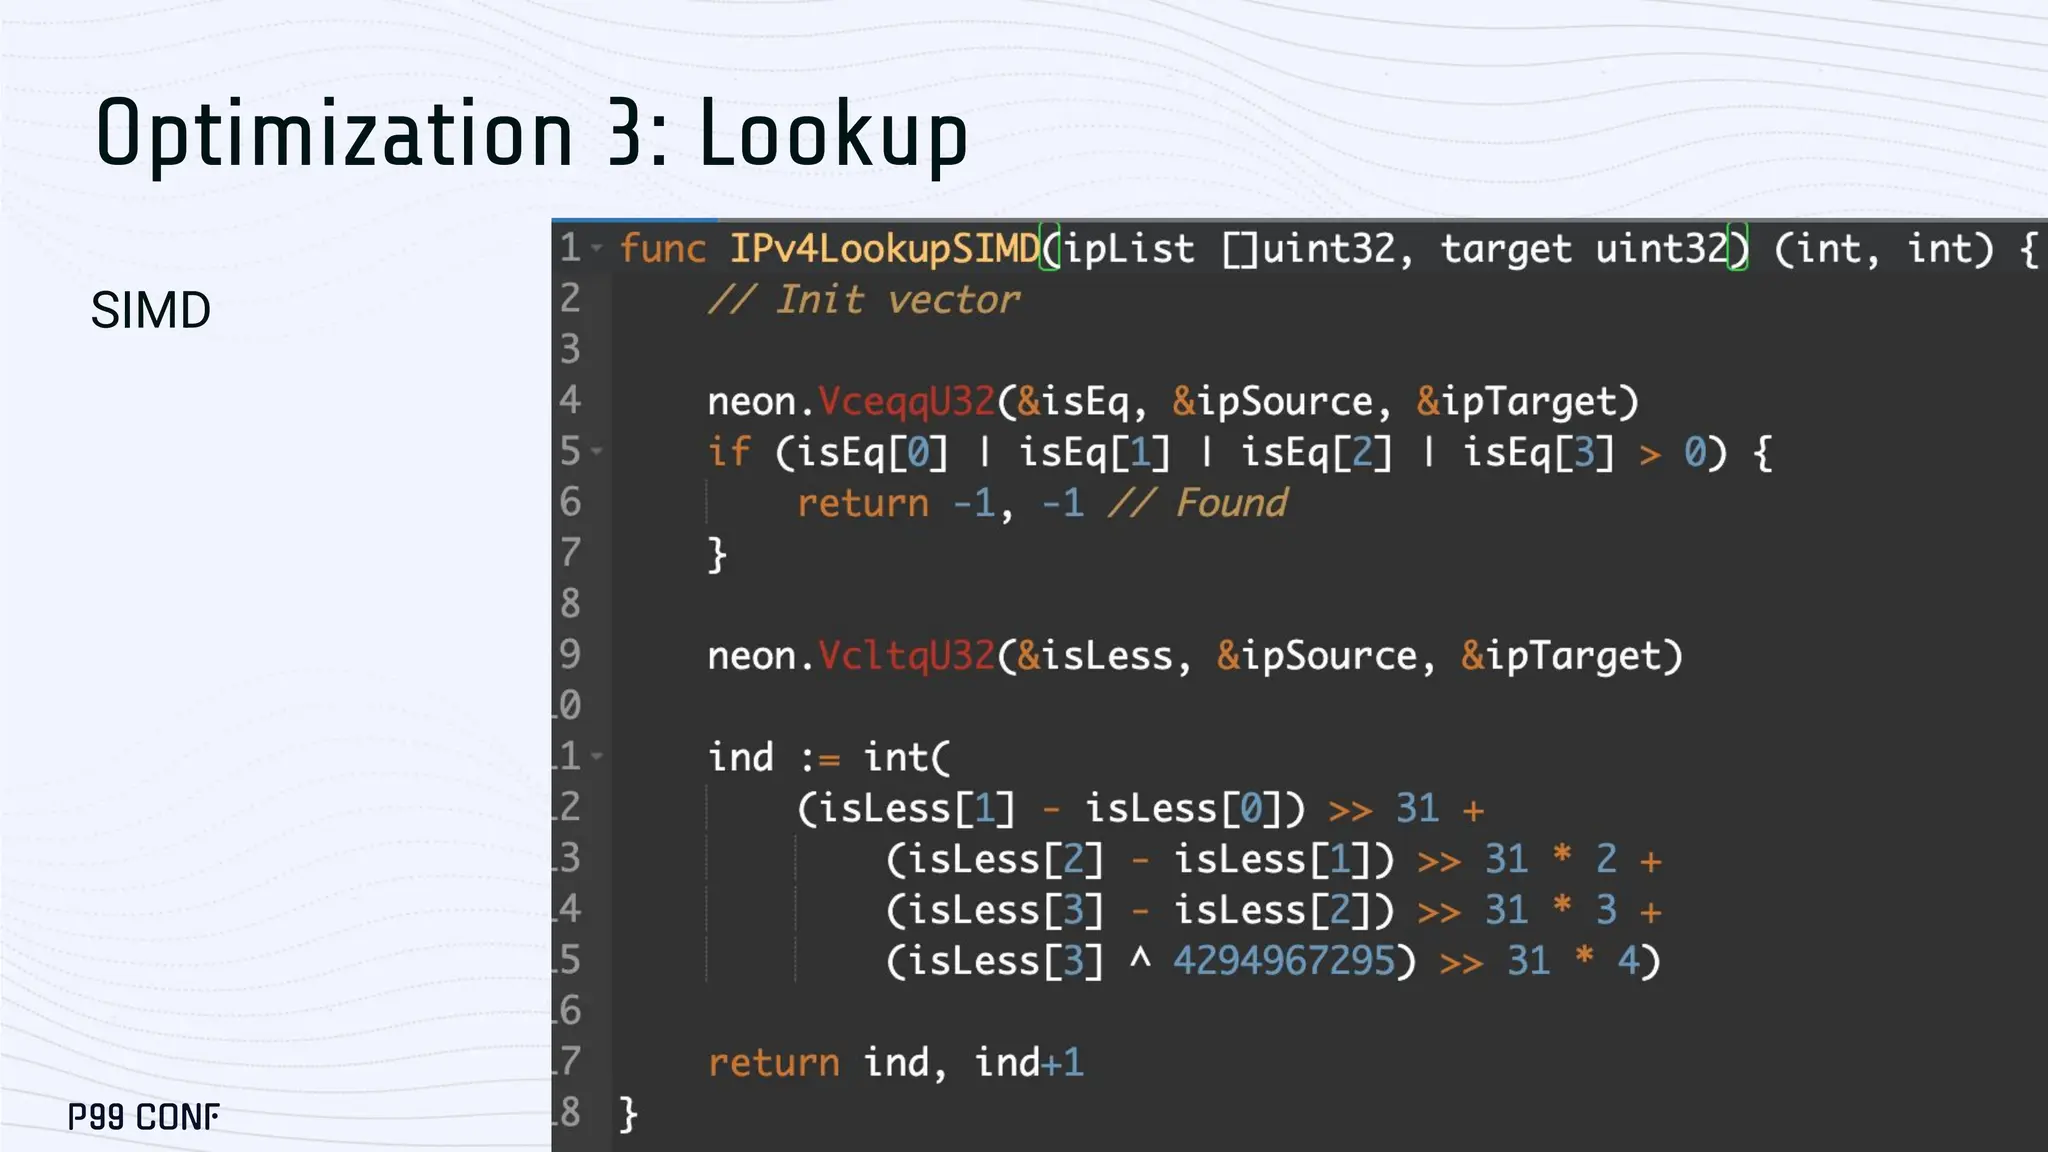The height and width of the screenshot is (1152, 2048).
Task: Collapse the fold arrow beside the 'ind := int(' line
Action: [x=597, y=756]
